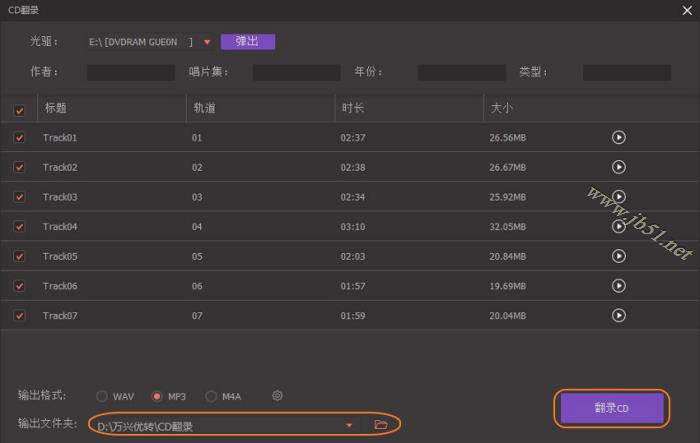Sort by the 标题 column header
The image size is (700, 443).
[x=56, y=108]
